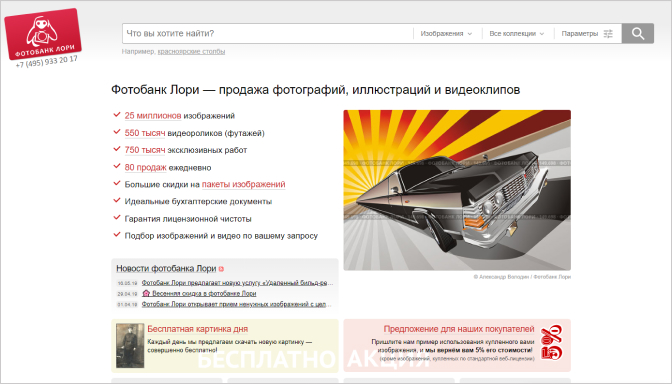Expand the Изображения dropdown
The width and height of the screenshot is (672, 384).
(446, 33)
